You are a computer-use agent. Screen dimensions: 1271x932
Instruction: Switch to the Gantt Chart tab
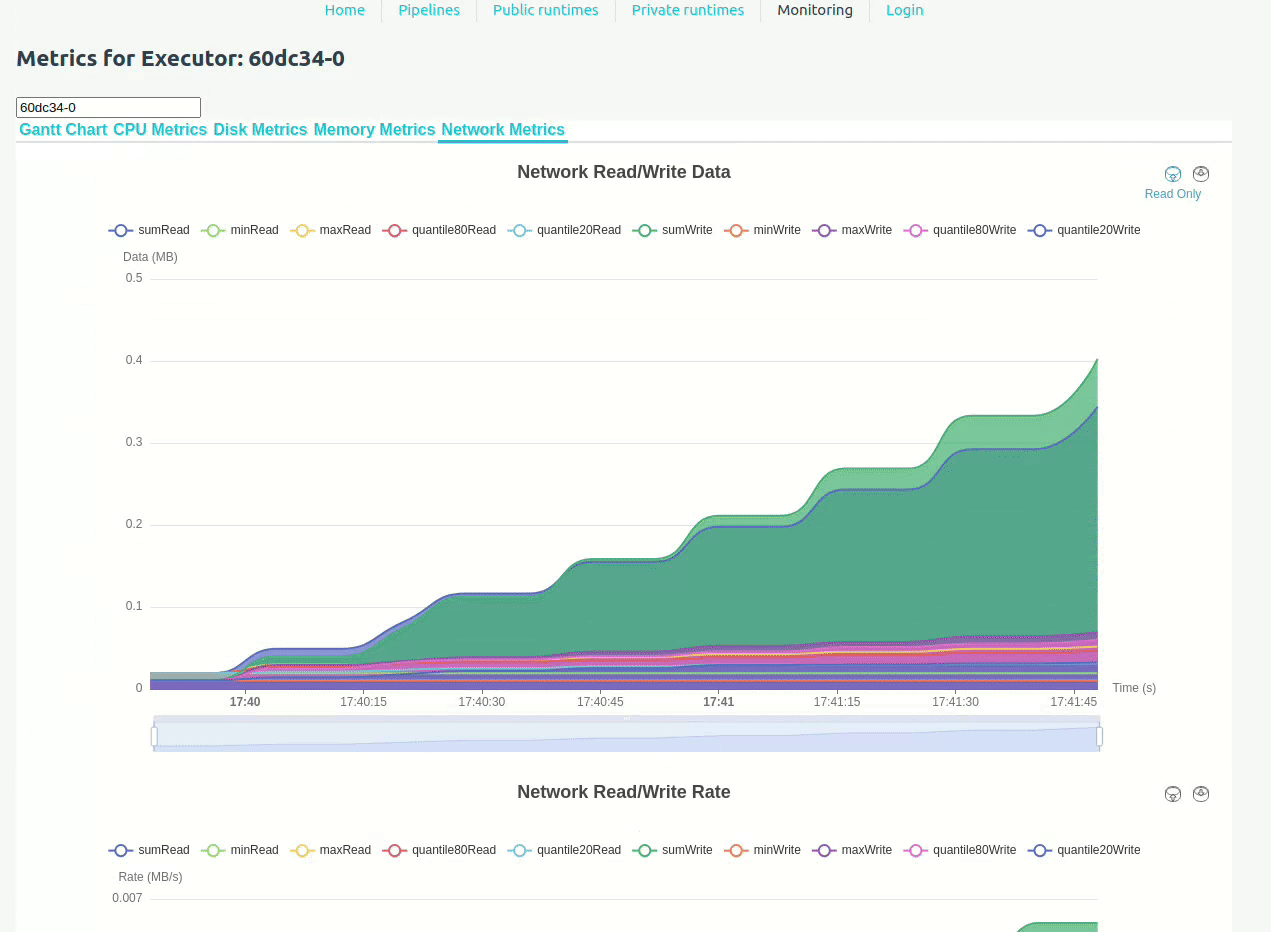point(63,130)
